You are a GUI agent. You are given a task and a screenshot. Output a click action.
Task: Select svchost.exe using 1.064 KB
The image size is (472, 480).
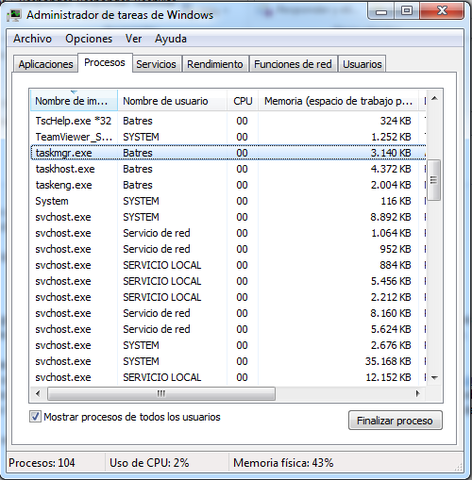228,233
